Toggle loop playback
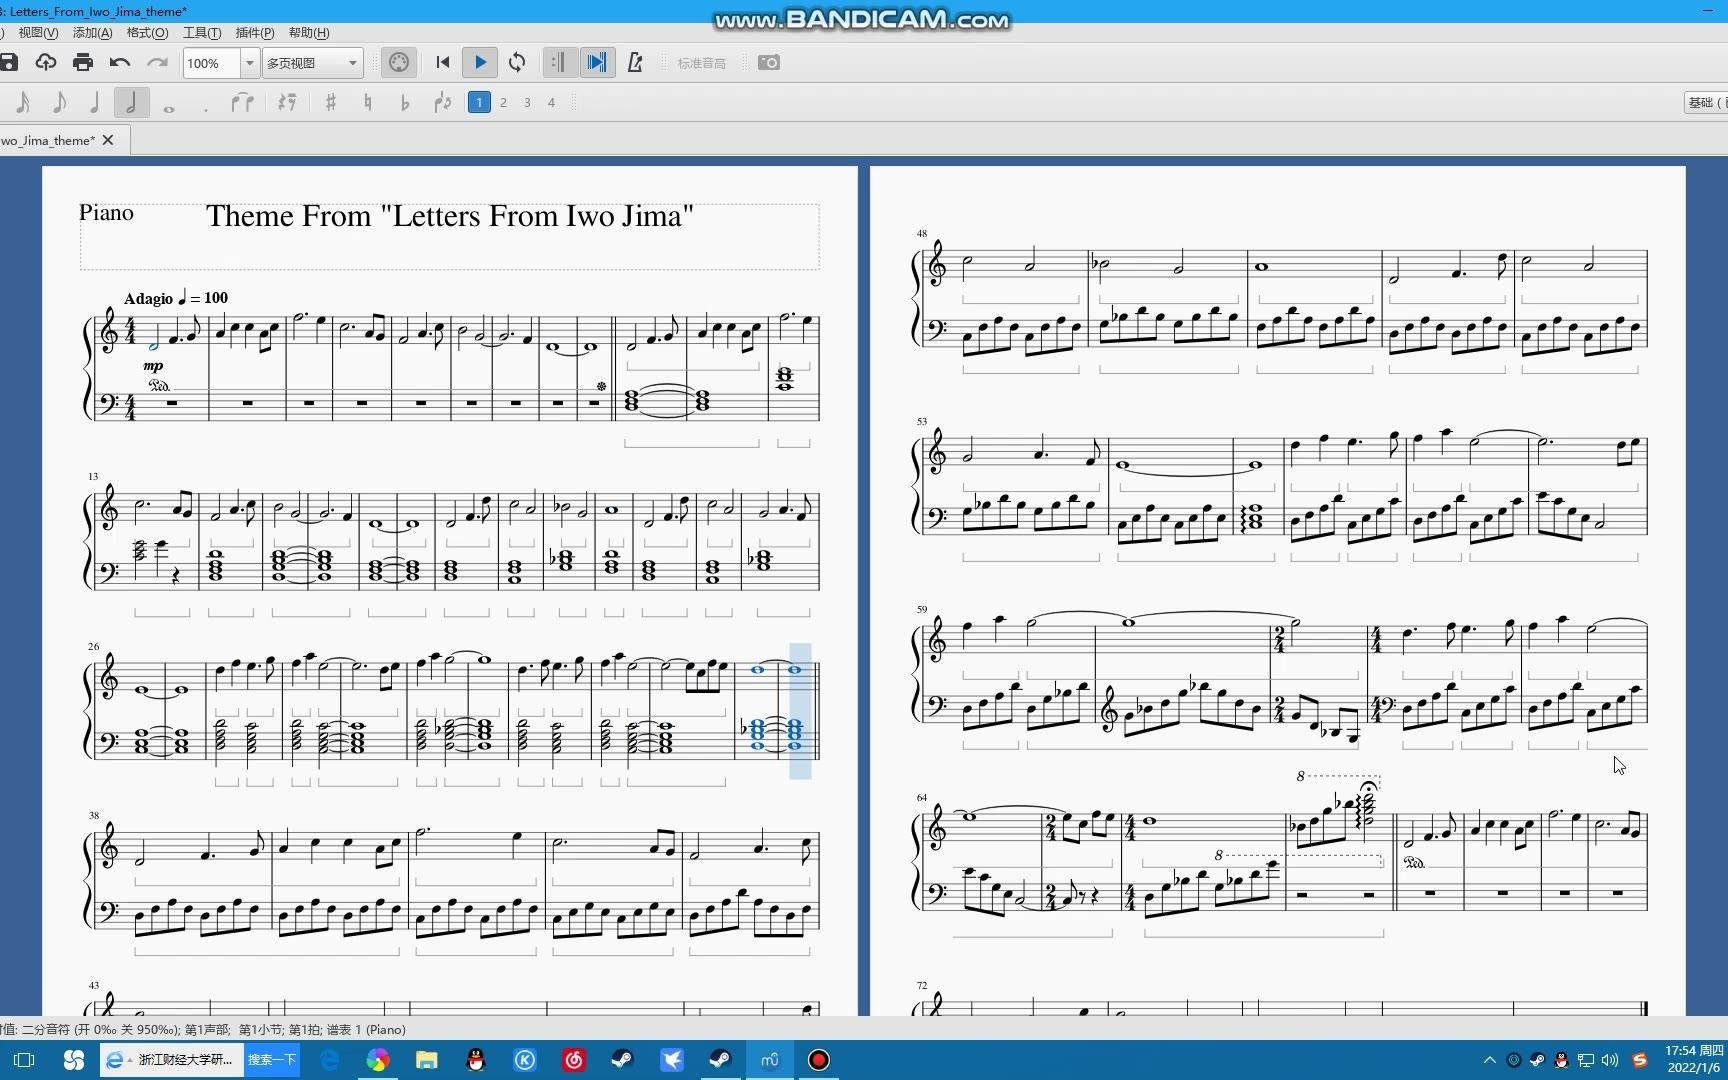Image resolution: width=1728 pixels, height=1080 pixels. click(x=517, y=62)
